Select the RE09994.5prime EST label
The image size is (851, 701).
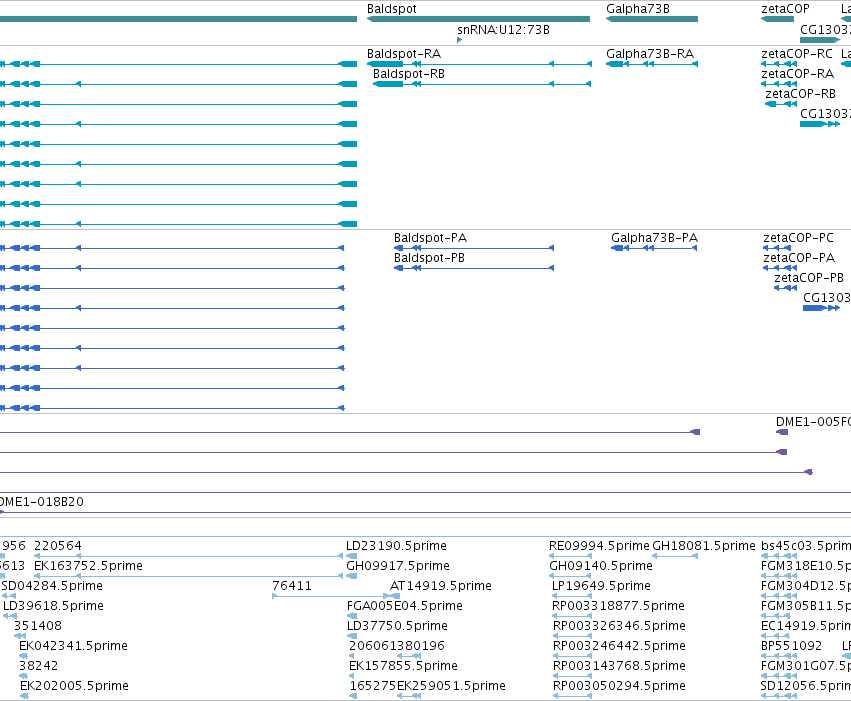pyautogui.click(x=599, y=546)
